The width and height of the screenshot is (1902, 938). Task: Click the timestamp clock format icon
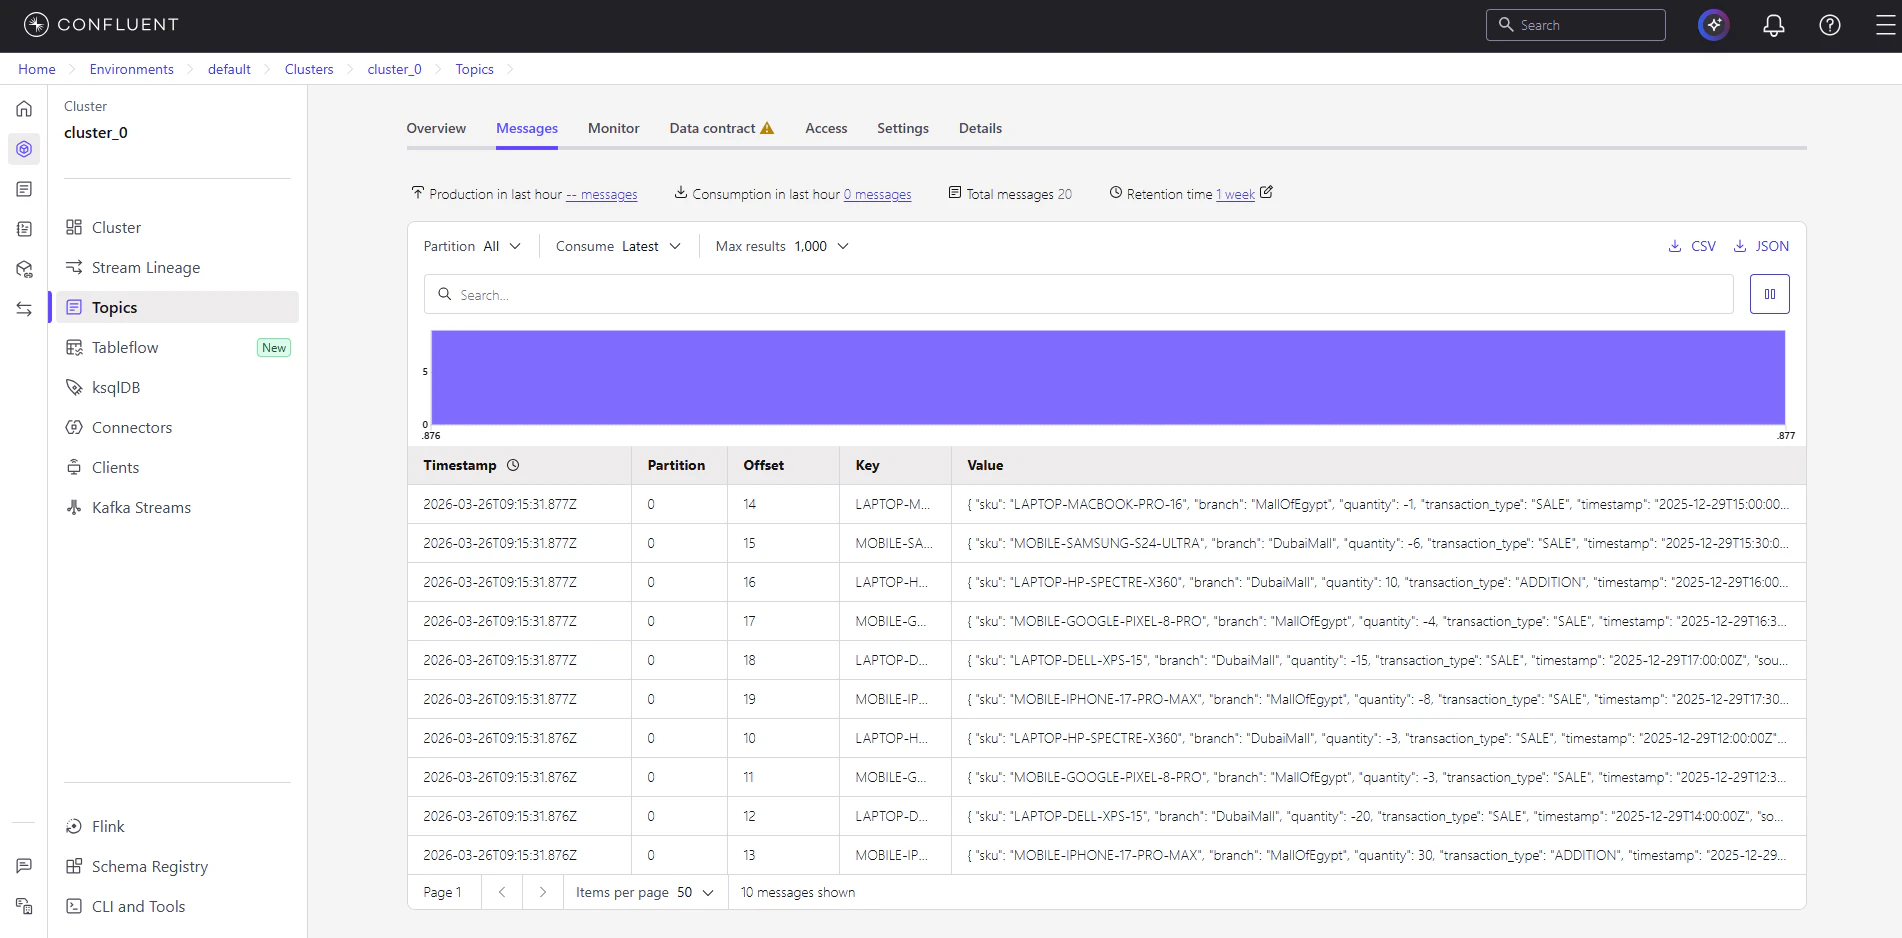coord(513,465)
